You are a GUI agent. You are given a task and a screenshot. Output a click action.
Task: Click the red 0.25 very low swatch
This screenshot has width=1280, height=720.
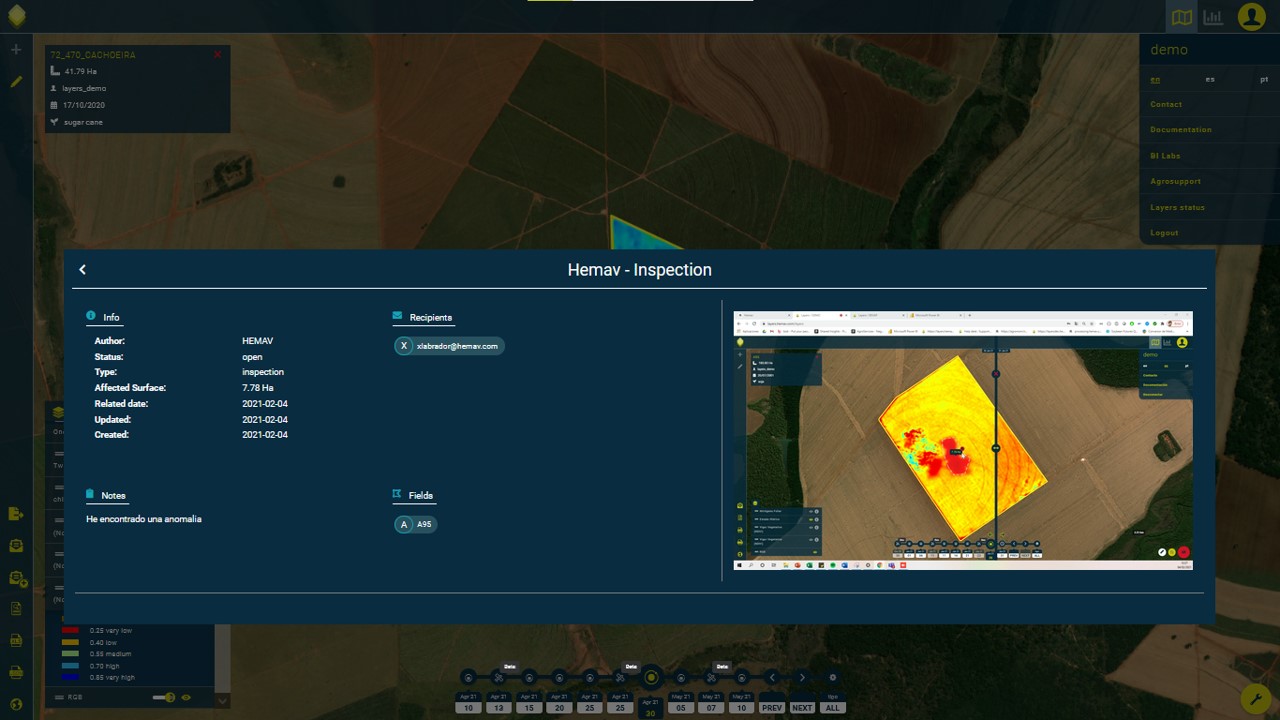pyautogui.click(x=70, y=631)
